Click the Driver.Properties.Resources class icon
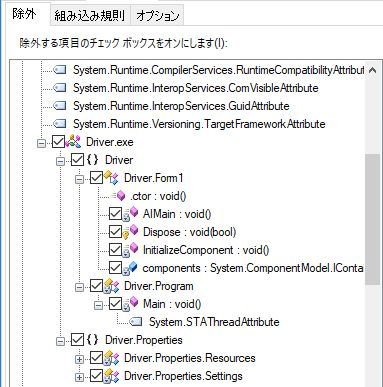383x387 pixels. pyautogui.click(x=111, y=358)
